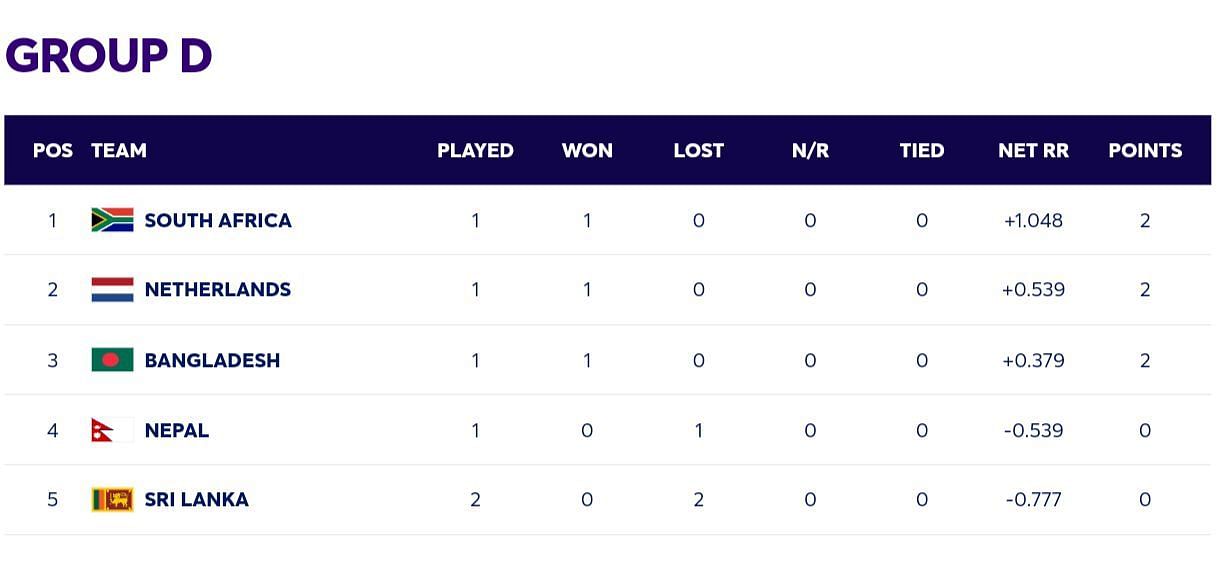The image size is (1220, 576).
Task: Click the Sri Lanka flag icon
Action: [x=112, y=499]
